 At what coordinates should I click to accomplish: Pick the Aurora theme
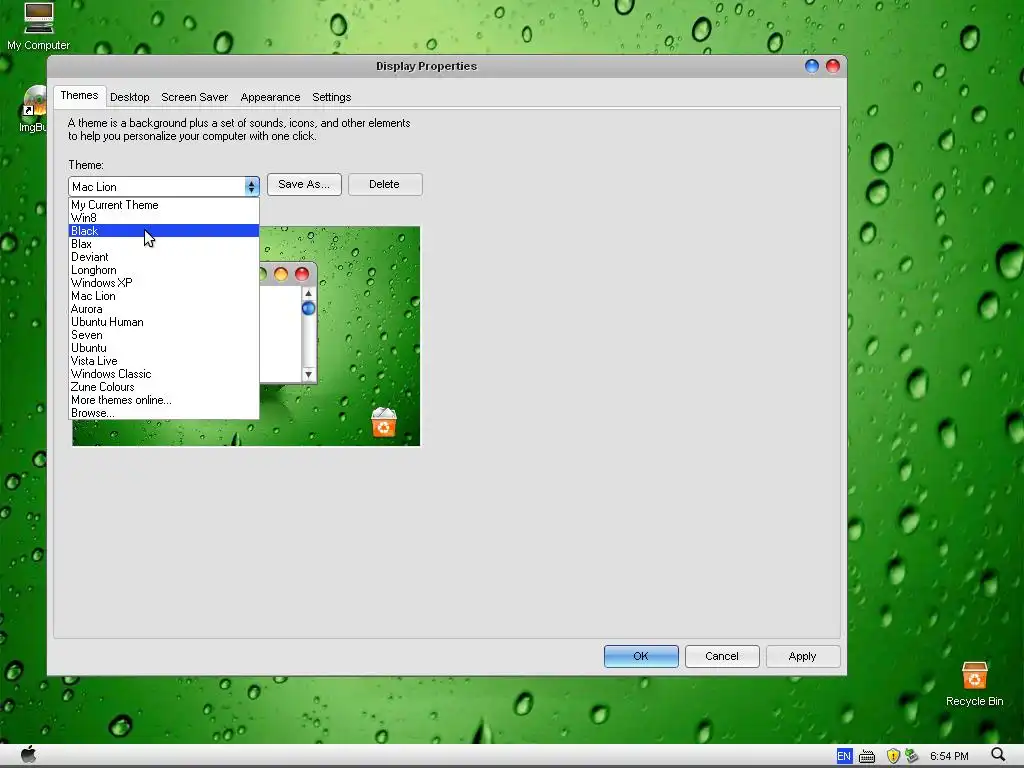pyautogui.click(x=164, y=309)
